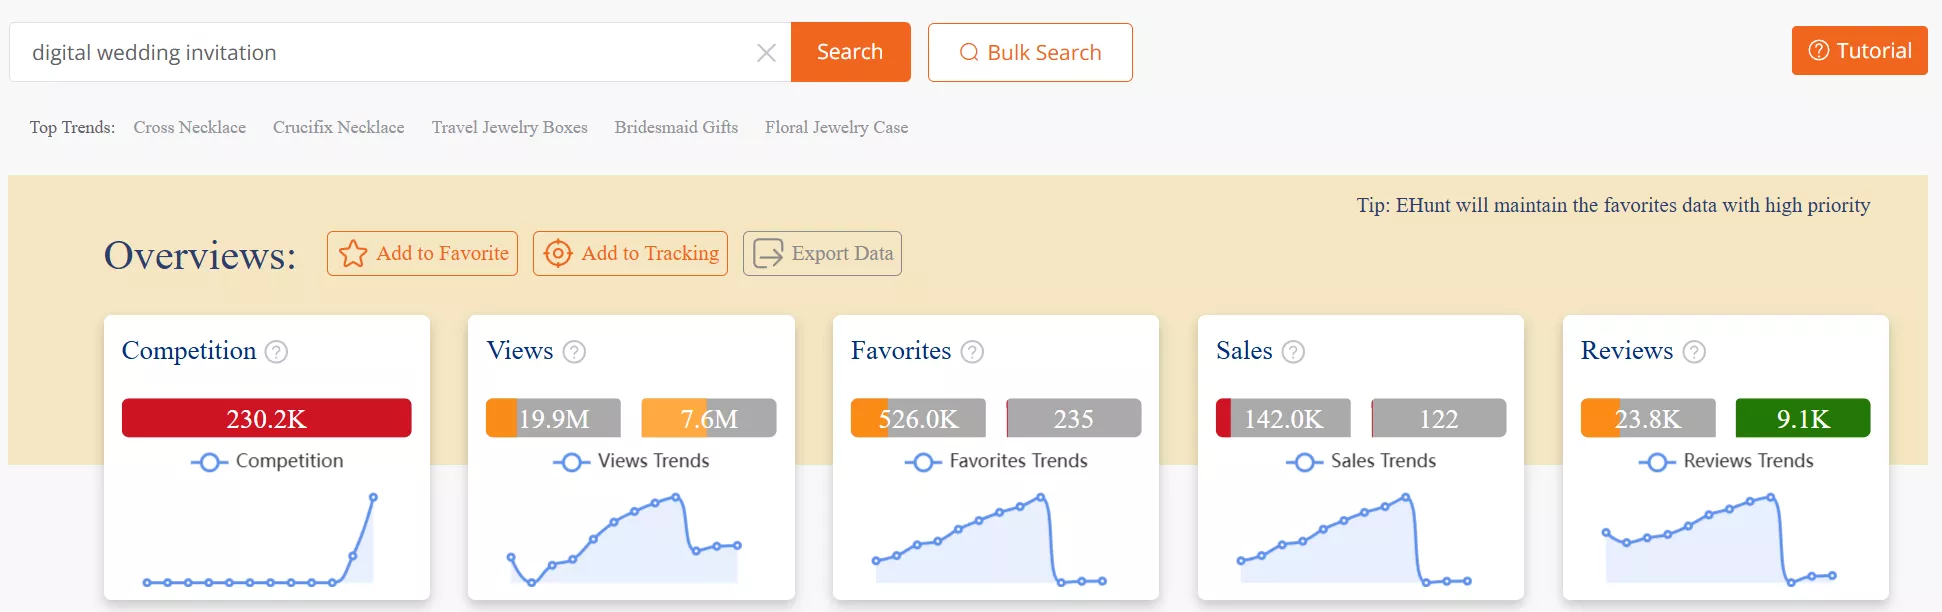Toggle the Views Trends legend marker
This screenshot has width=1942, height=612.
[x=571, y=462]
